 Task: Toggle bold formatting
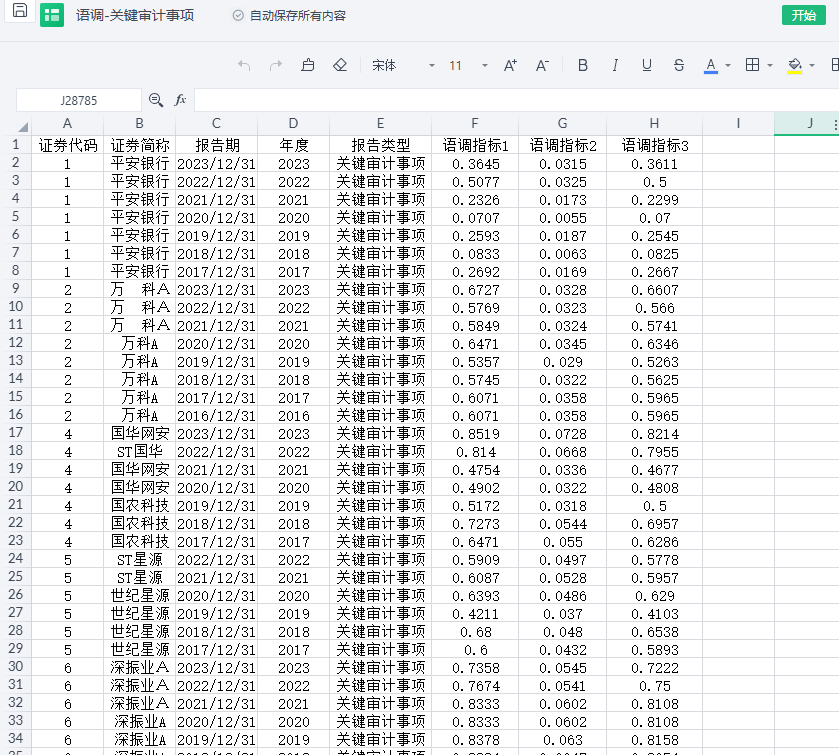[583, 65]
